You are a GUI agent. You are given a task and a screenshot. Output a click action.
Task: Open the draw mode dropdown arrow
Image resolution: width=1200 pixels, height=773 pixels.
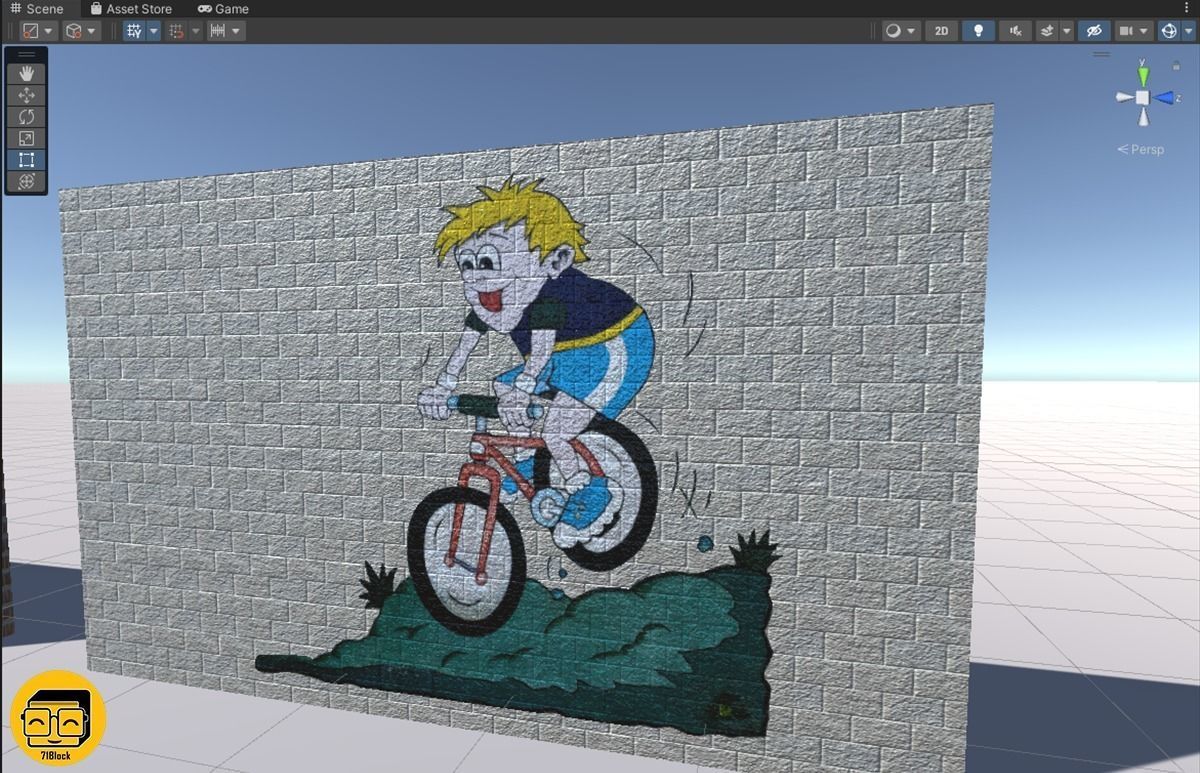coord(912,31)
